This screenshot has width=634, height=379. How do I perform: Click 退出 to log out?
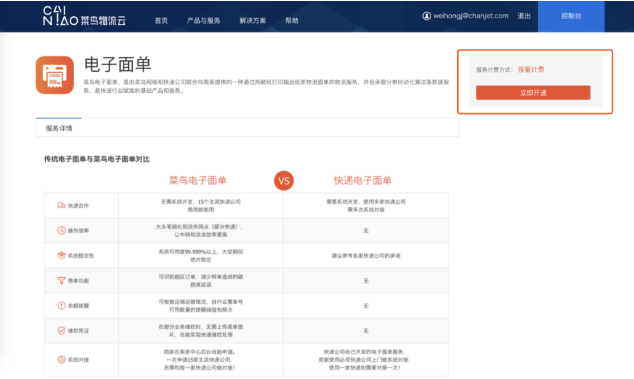524,16
